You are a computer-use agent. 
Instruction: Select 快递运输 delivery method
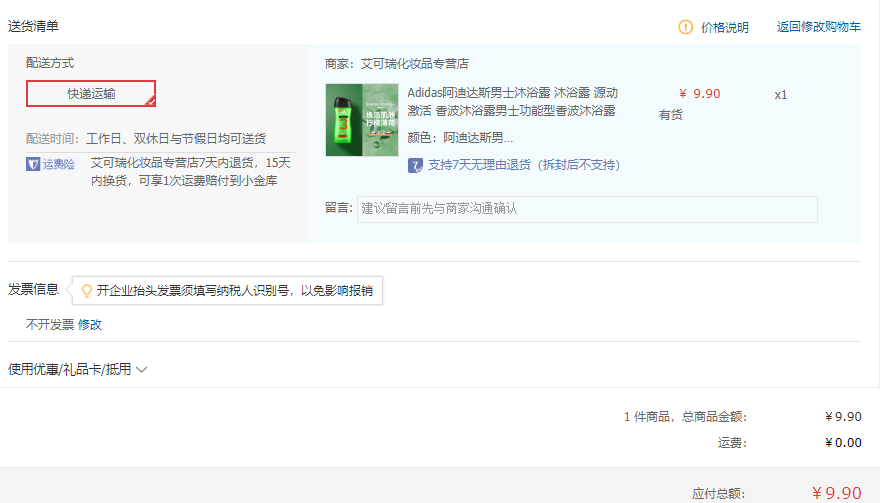pos(91,93)
